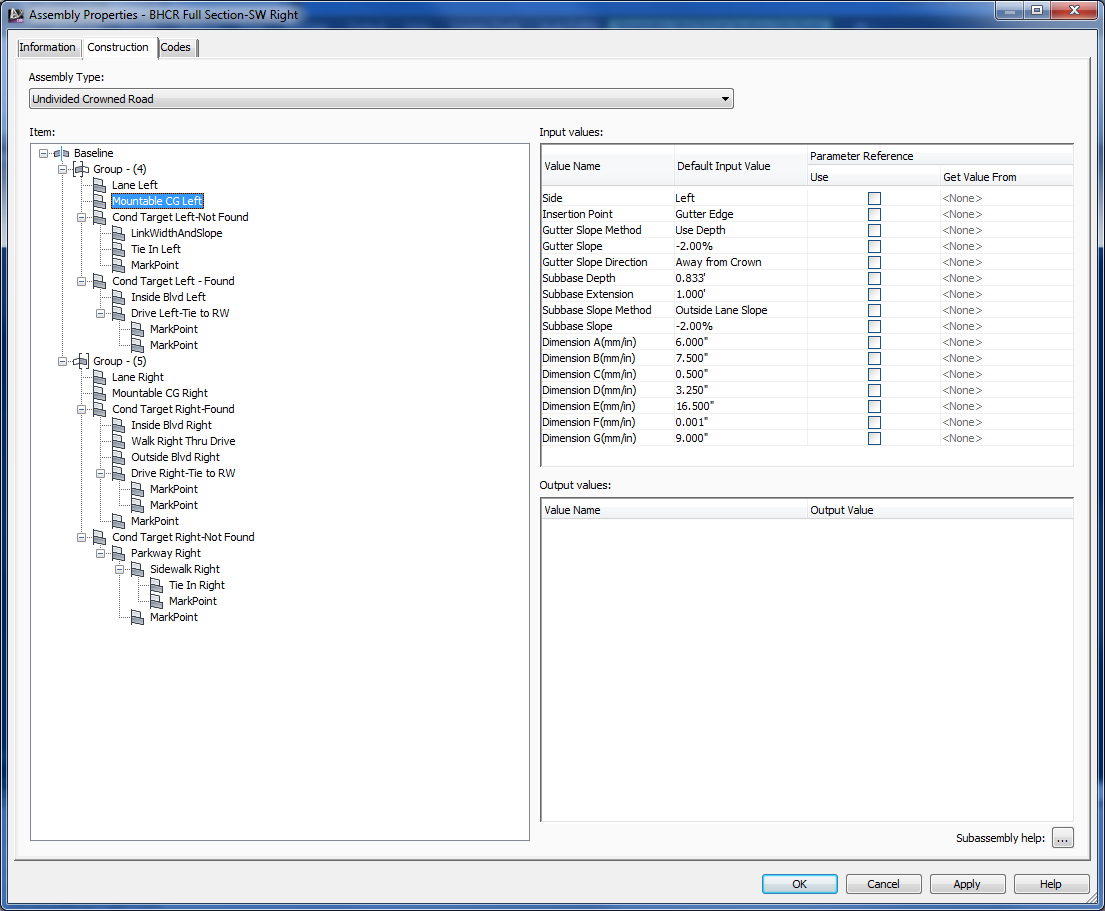Select the Lane Left subassembly icon
Image resolution: width=1105 pixels, height=911 pixels.
tap(98, 185)
